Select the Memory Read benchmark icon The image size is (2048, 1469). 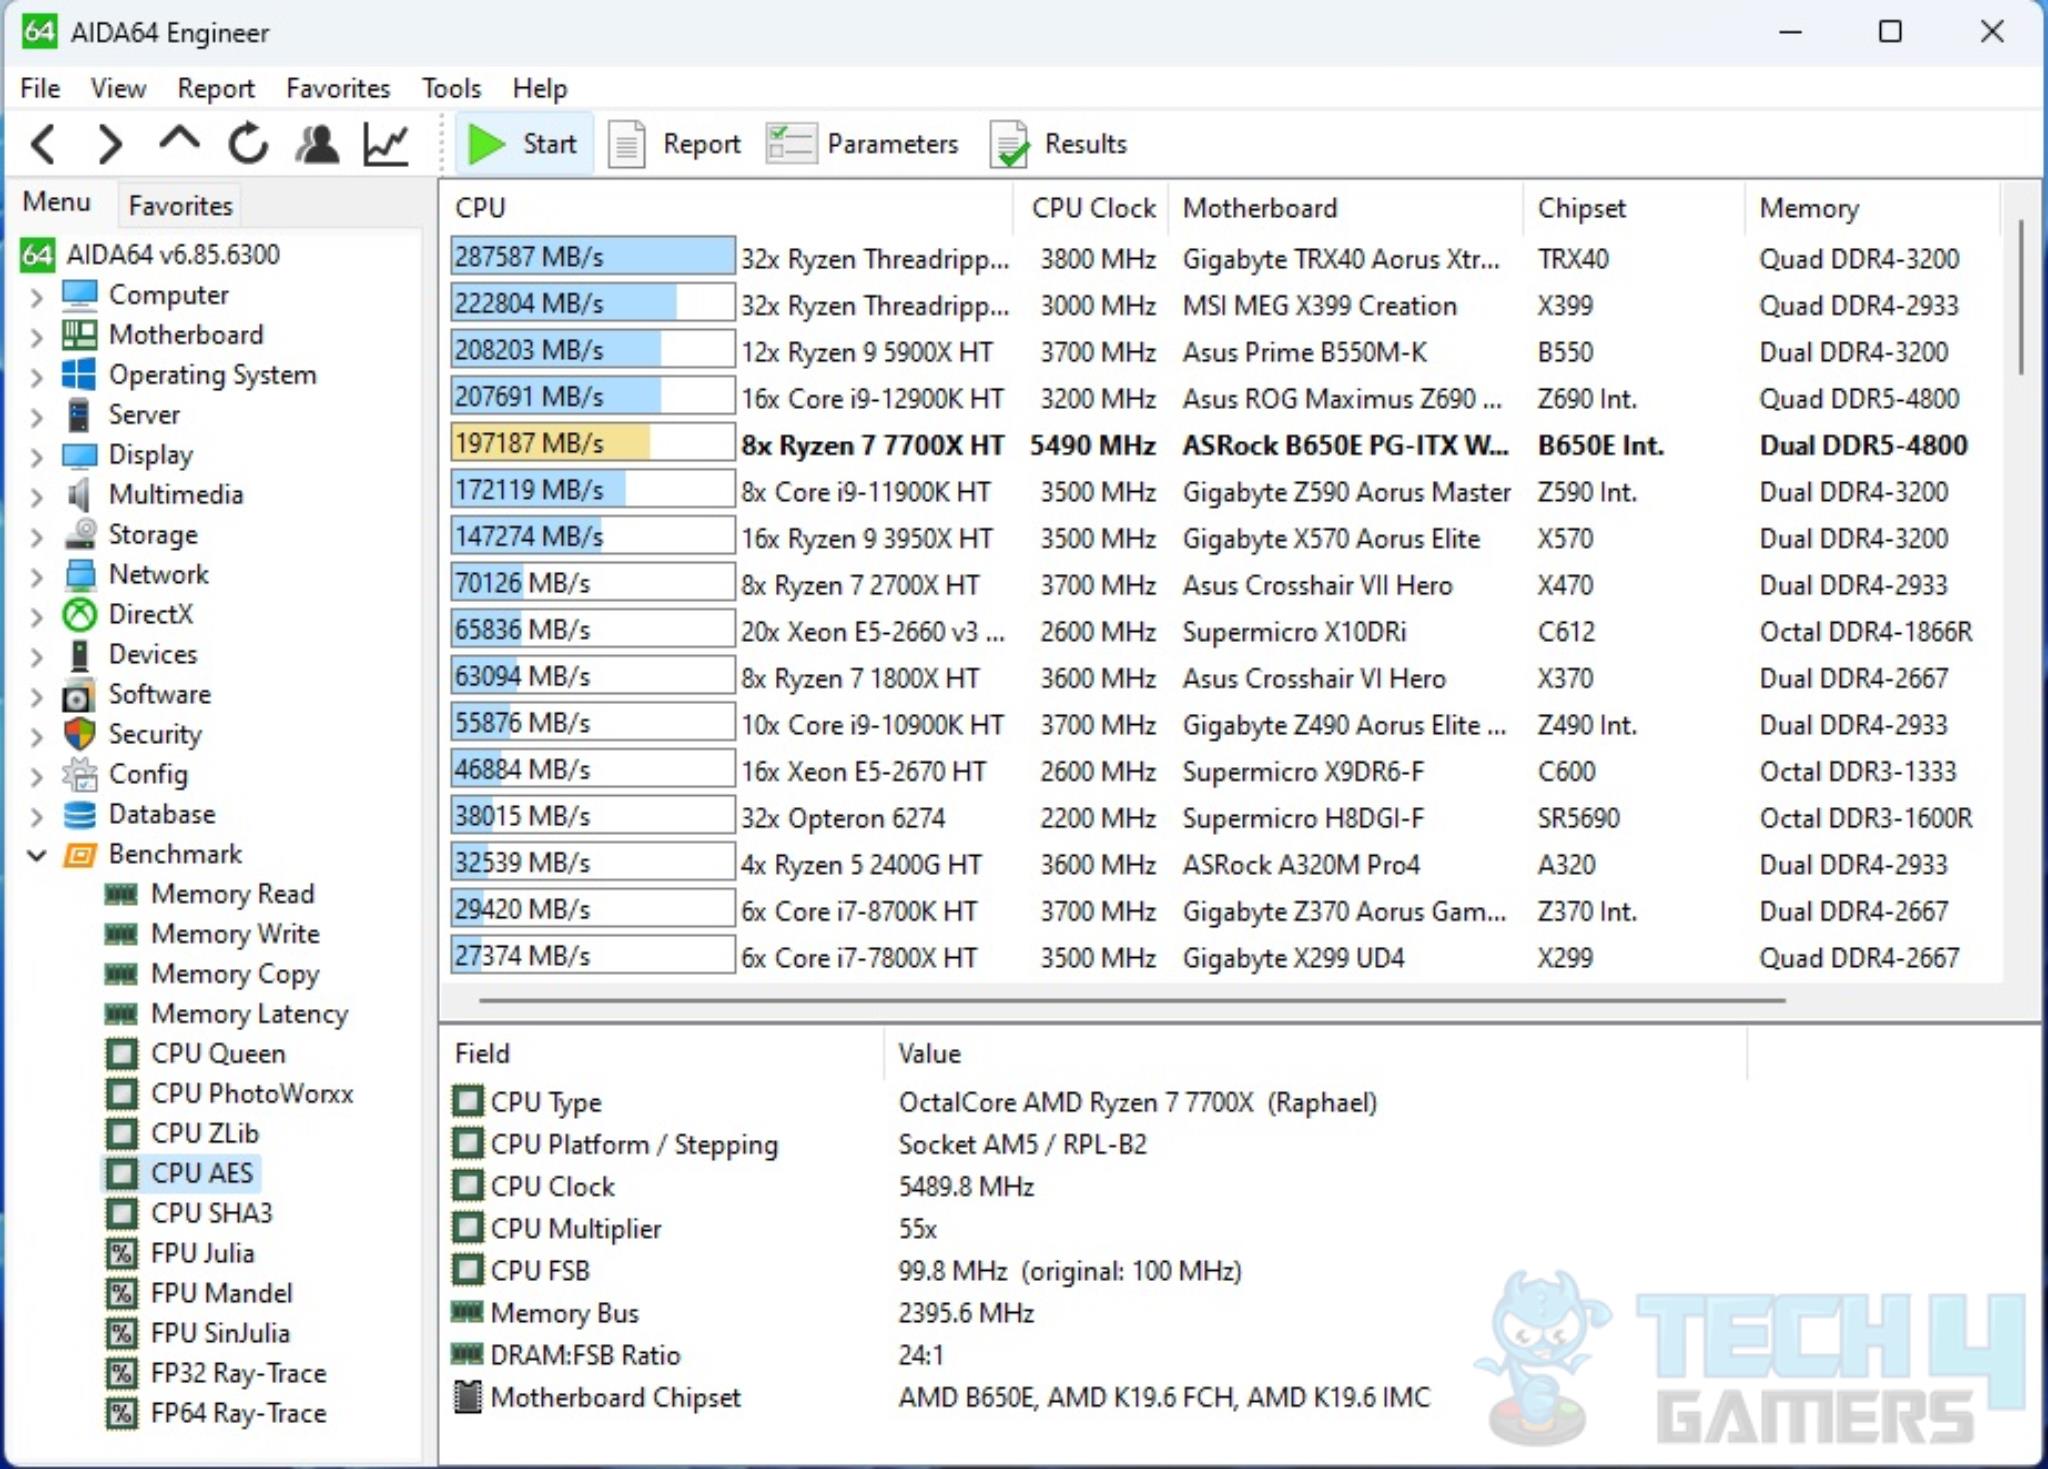[x=122, y=893]
